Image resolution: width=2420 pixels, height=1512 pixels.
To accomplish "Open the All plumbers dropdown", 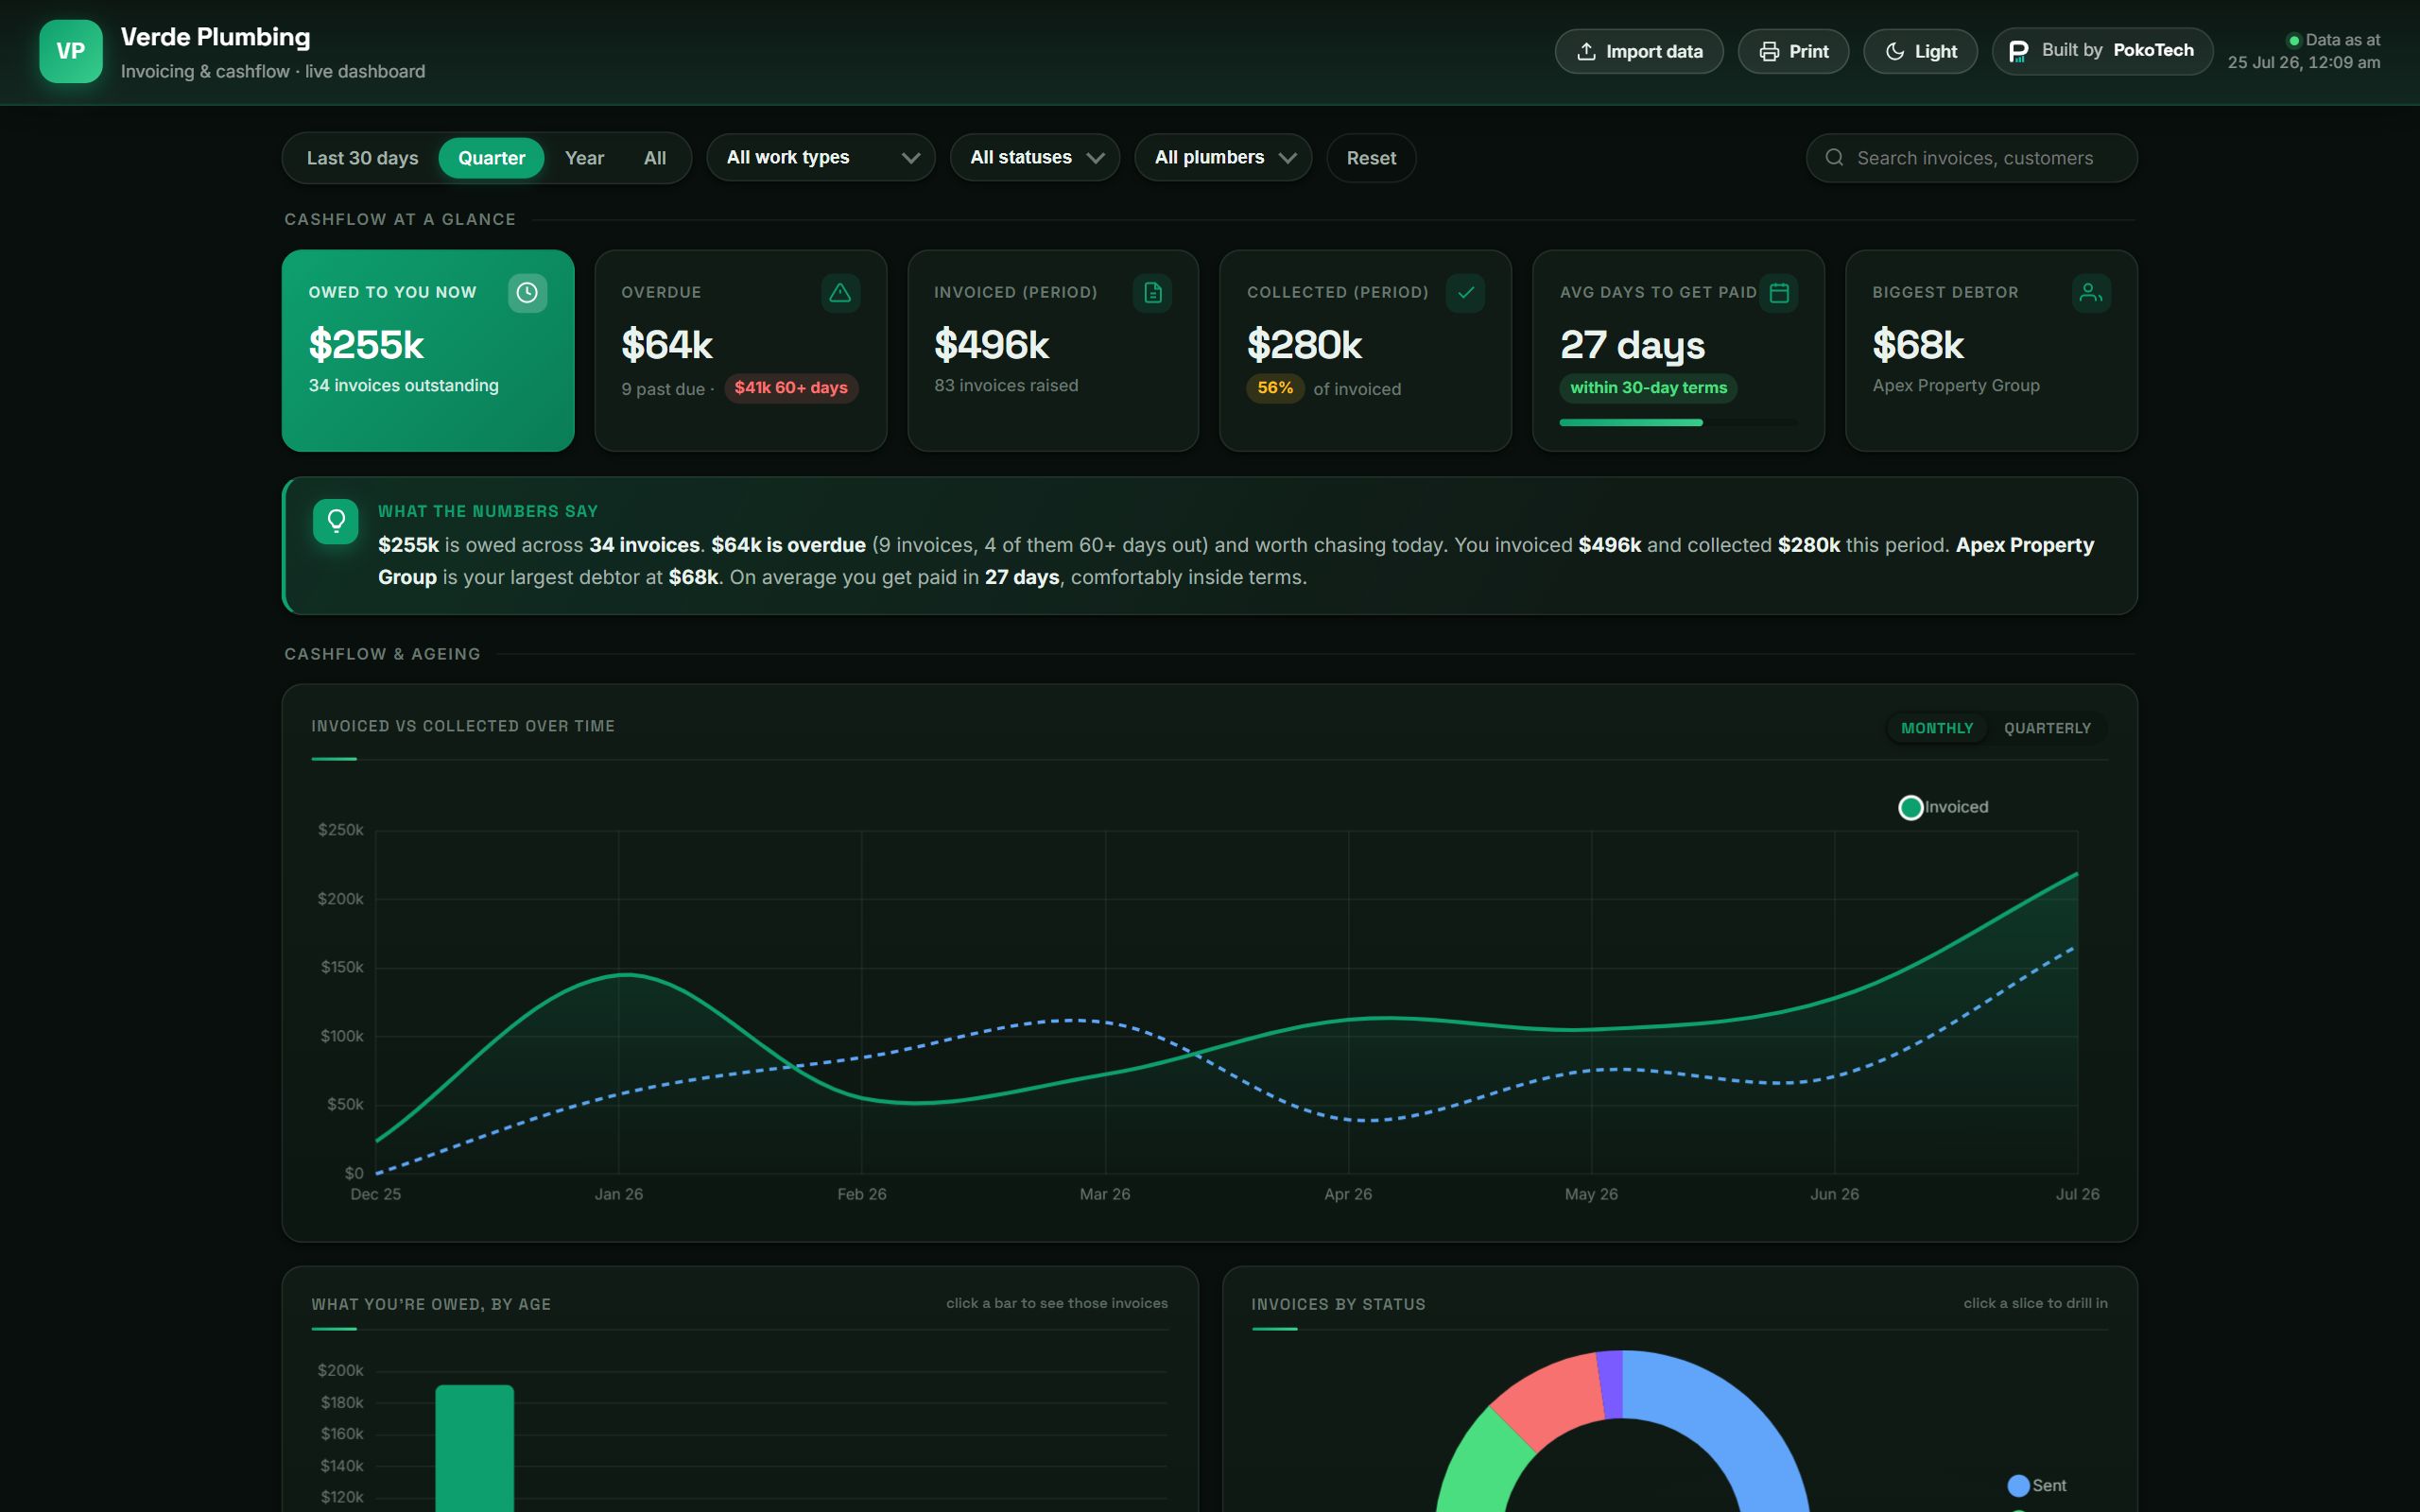I will [1222, 157].
